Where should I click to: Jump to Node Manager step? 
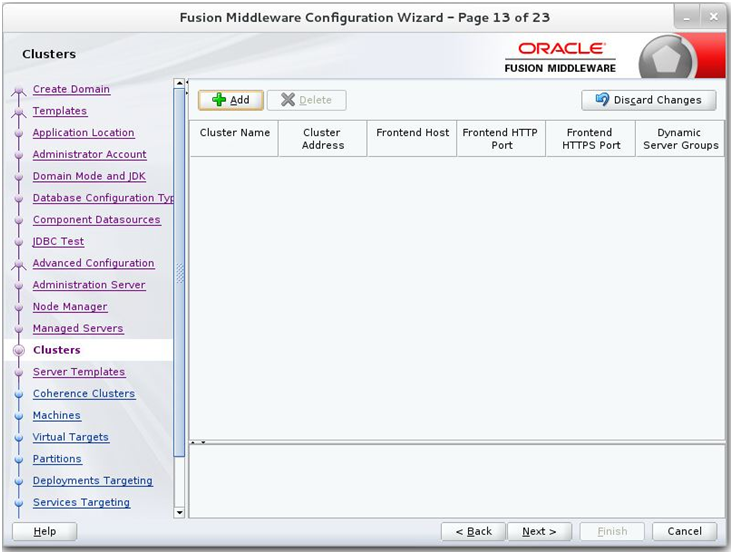(x=70, y=307)
